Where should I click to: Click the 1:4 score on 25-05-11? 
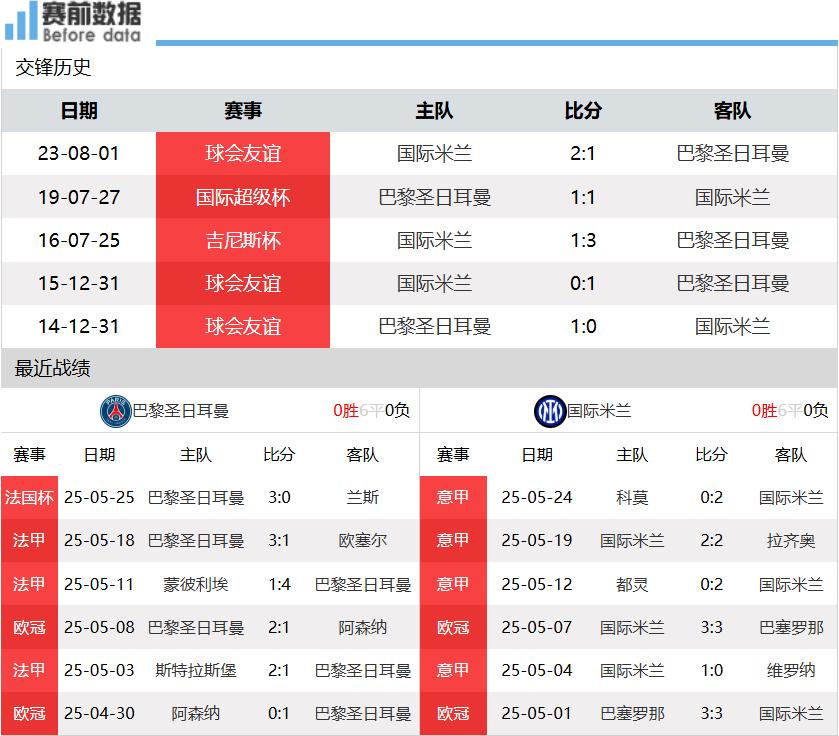[279, 584]
